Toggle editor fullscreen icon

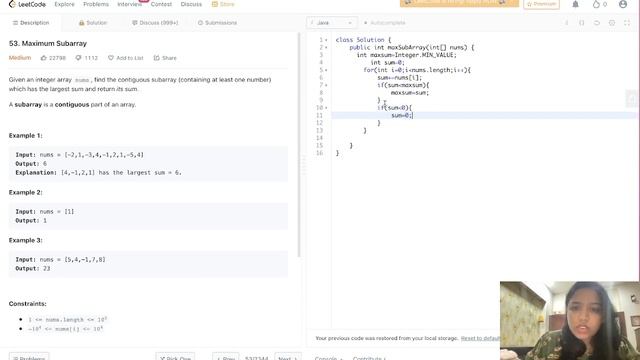[x=627, y=23]
